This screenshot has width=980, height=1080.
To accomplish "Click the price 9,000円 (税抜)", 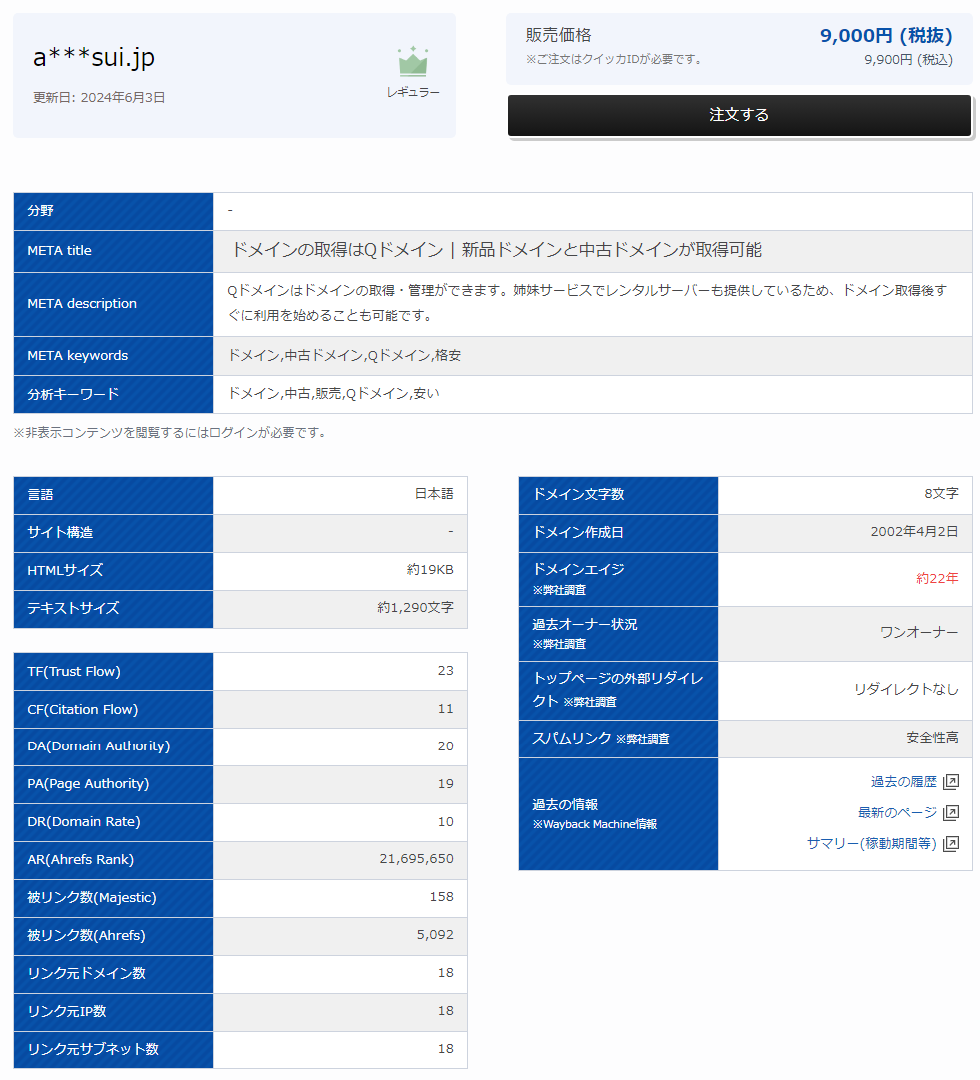I will (886, 35).
